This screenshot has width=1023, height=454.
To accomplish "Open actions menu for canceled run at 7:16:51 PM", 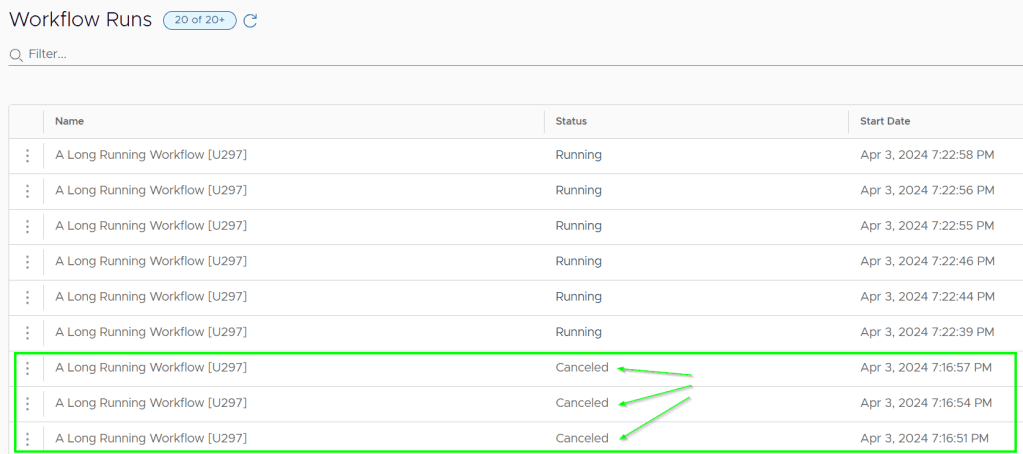I will coord(27,438).
